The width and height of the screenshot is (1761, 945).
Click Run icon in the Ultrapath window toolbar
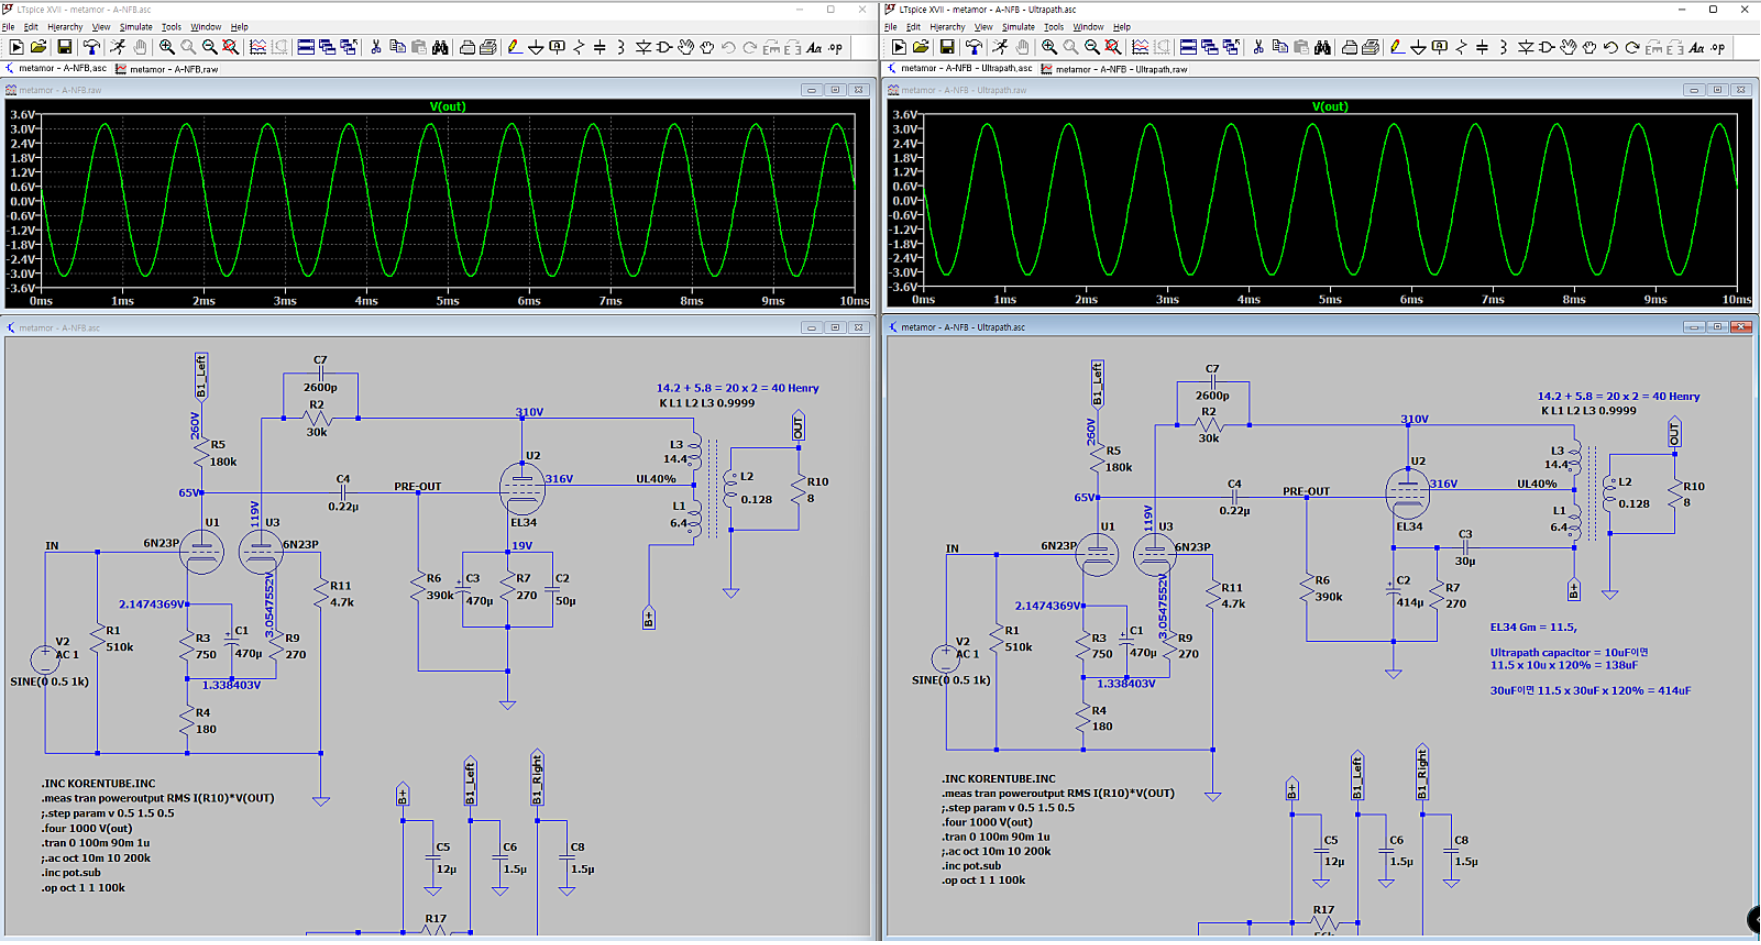point(898,47)
